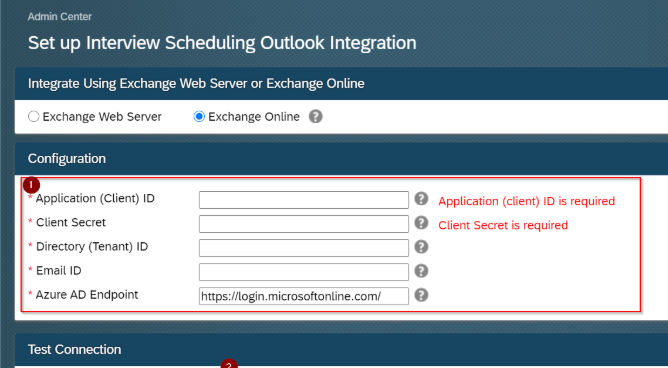The image size is (668, 368).
Task: Open the Admin Center breadcrumb link
Action: pyautogui.click(x=60, y=17)
